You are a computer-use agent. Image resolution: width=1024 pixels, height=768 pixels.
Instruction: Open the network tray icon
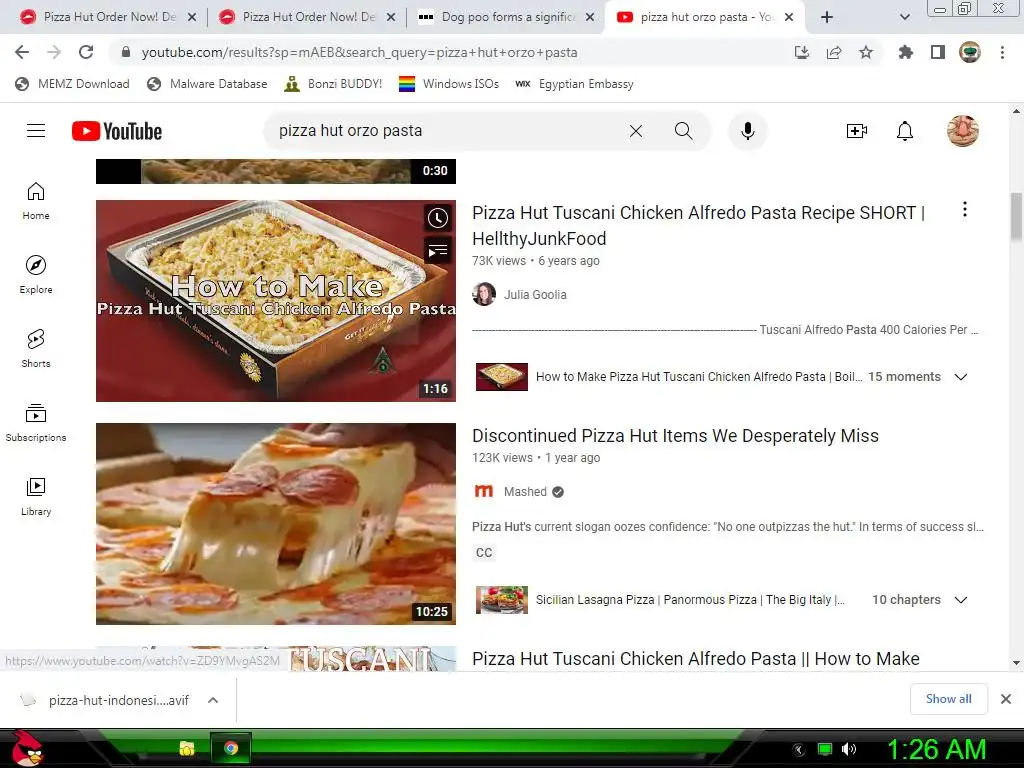tap(825, 749)
